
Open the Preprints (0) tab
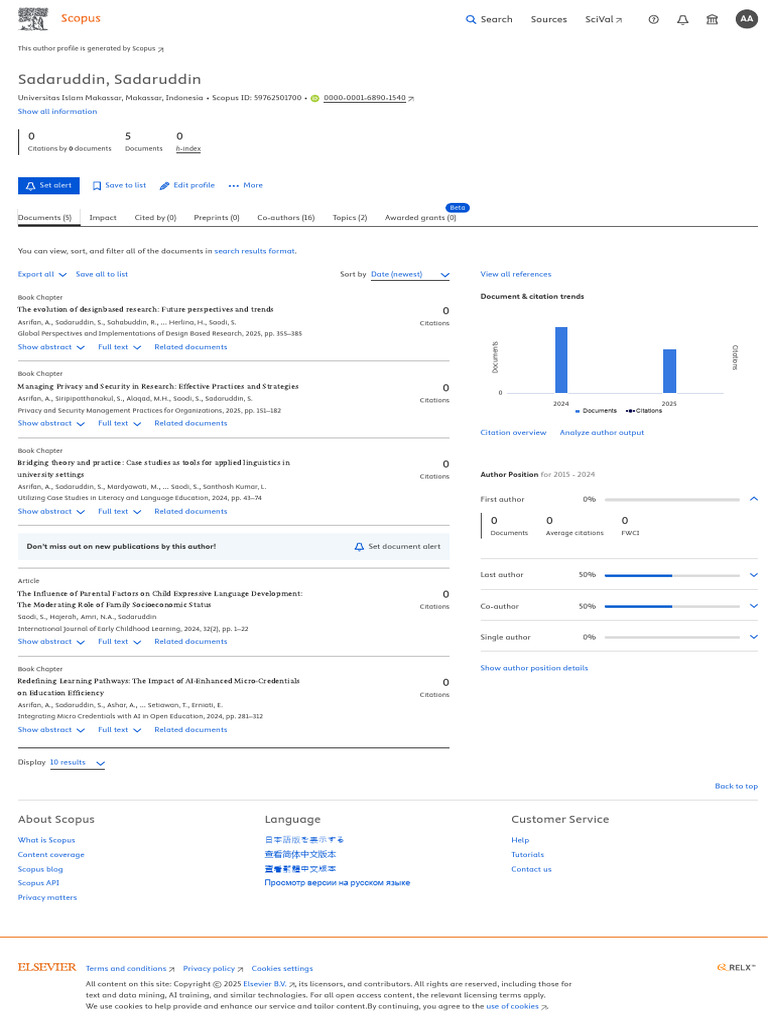point(217,218)
